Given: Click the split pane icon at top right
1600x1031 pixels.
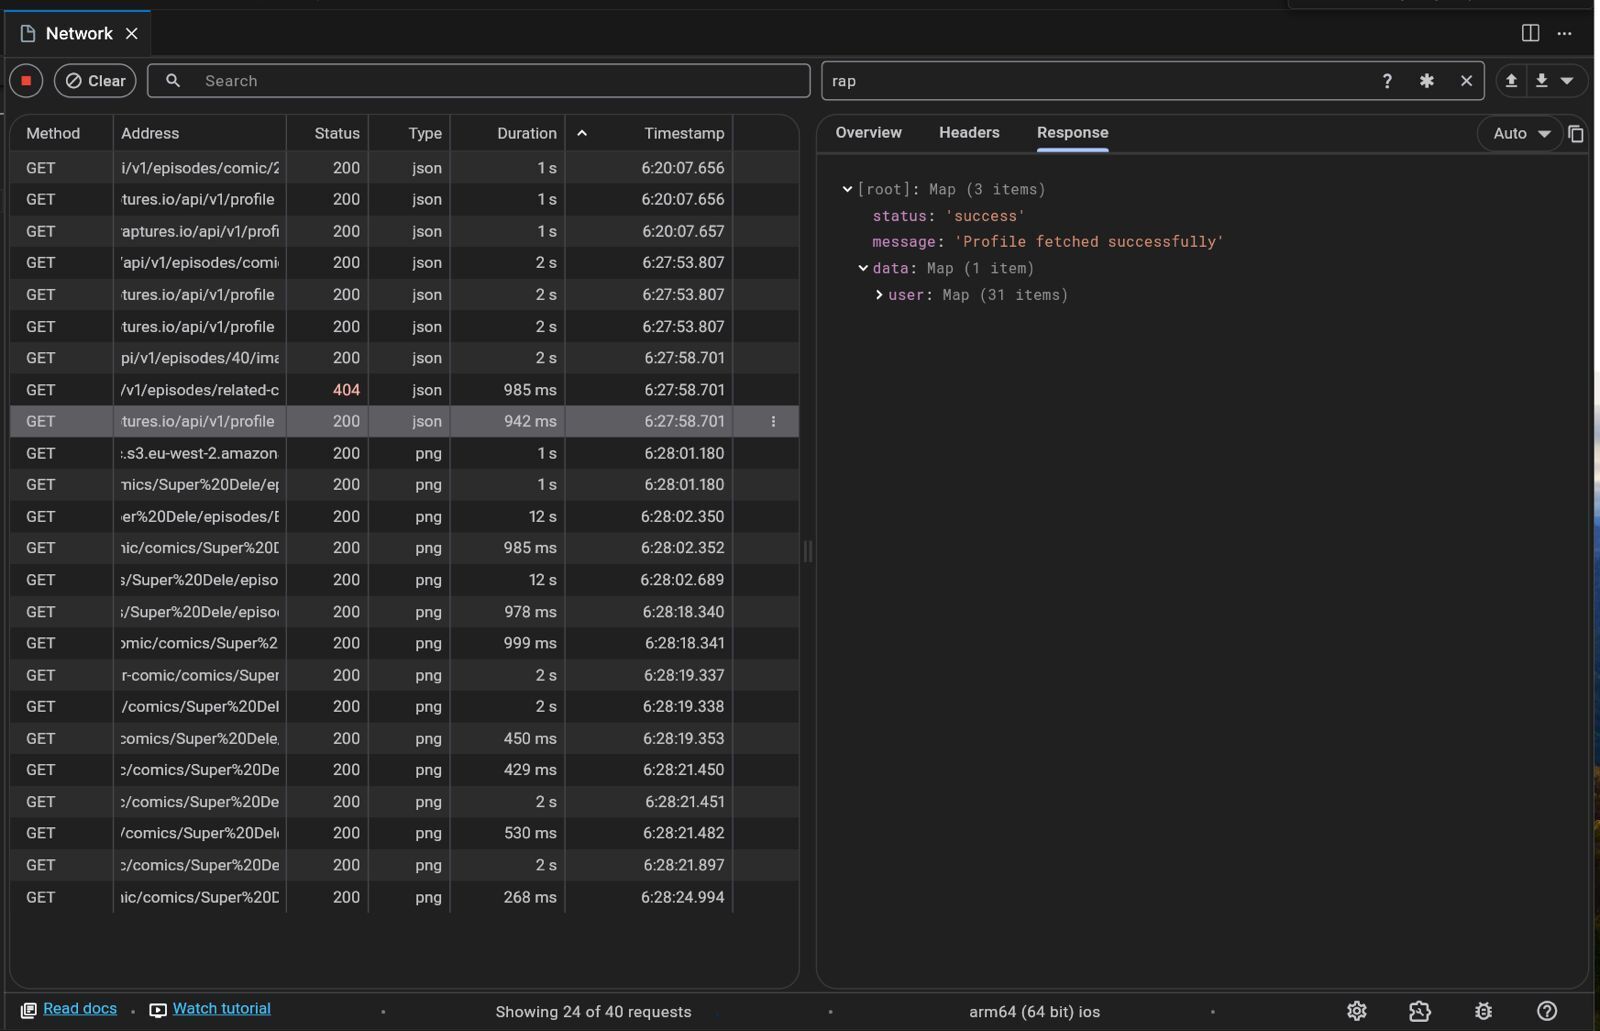Looking at the screenshot, I should (x=1530, y=33).
